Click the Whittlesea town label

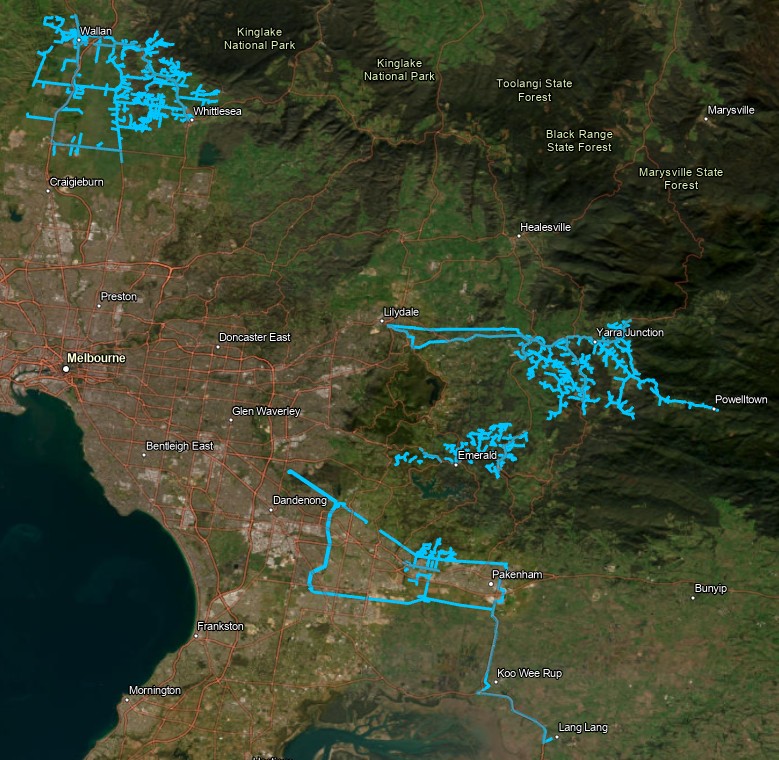tap(217, 111)
